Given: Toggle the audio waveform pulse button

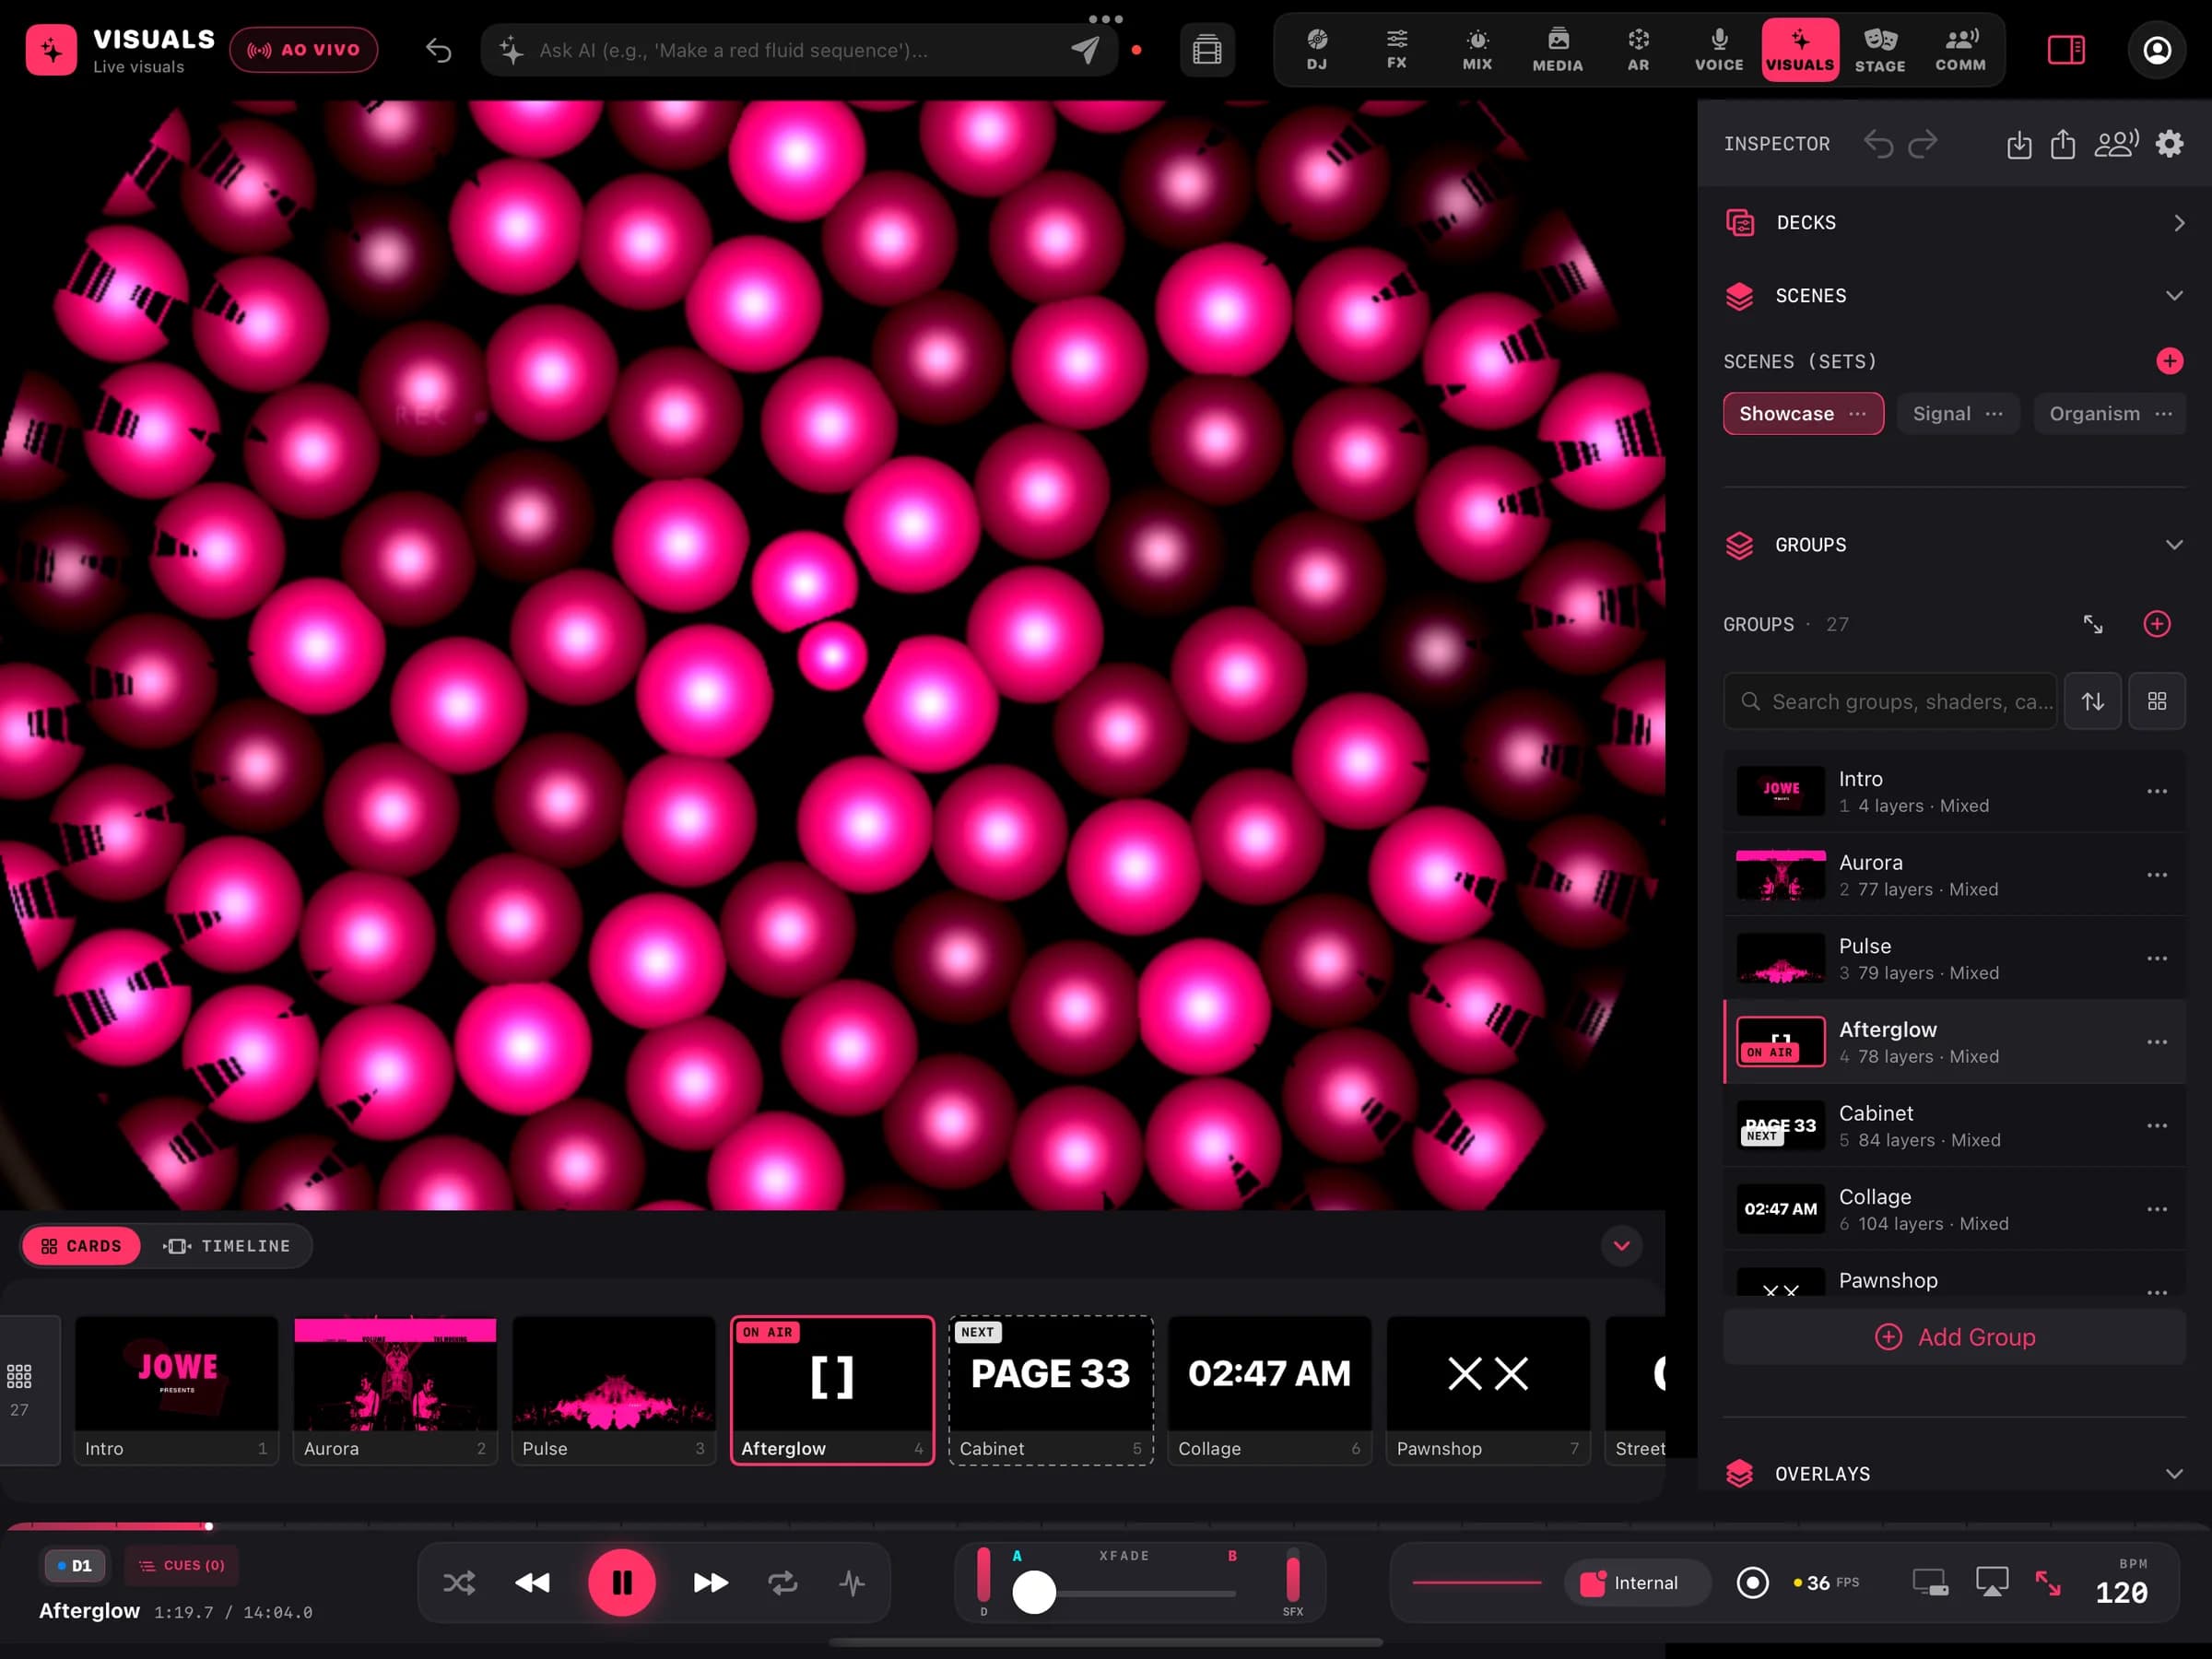Looking at the screenshot, I should click(x=852, y=1582).
